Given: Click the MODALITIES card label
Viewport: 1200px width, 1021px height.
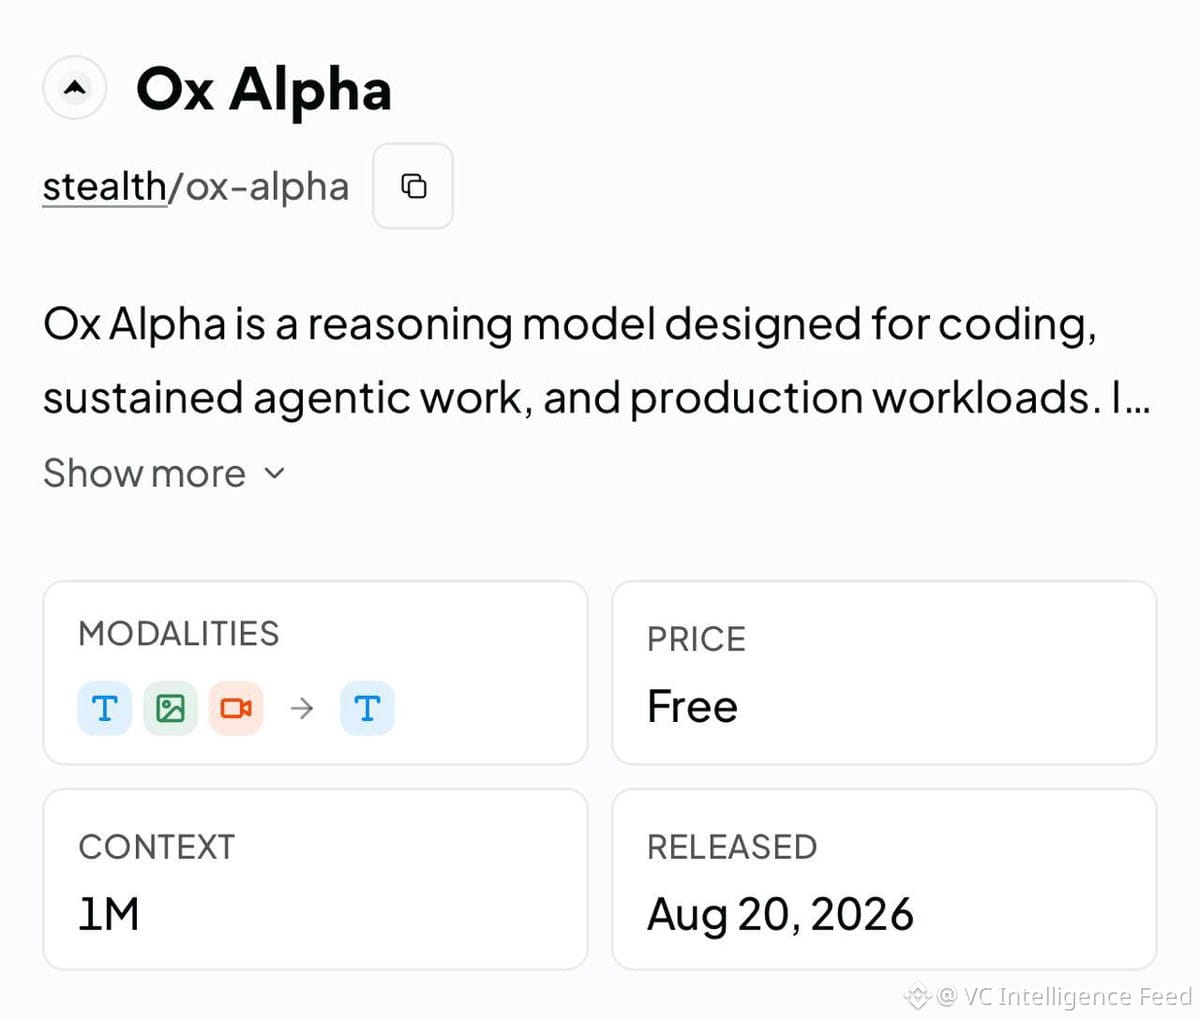Looking at the screenshot, I should 179,633.
